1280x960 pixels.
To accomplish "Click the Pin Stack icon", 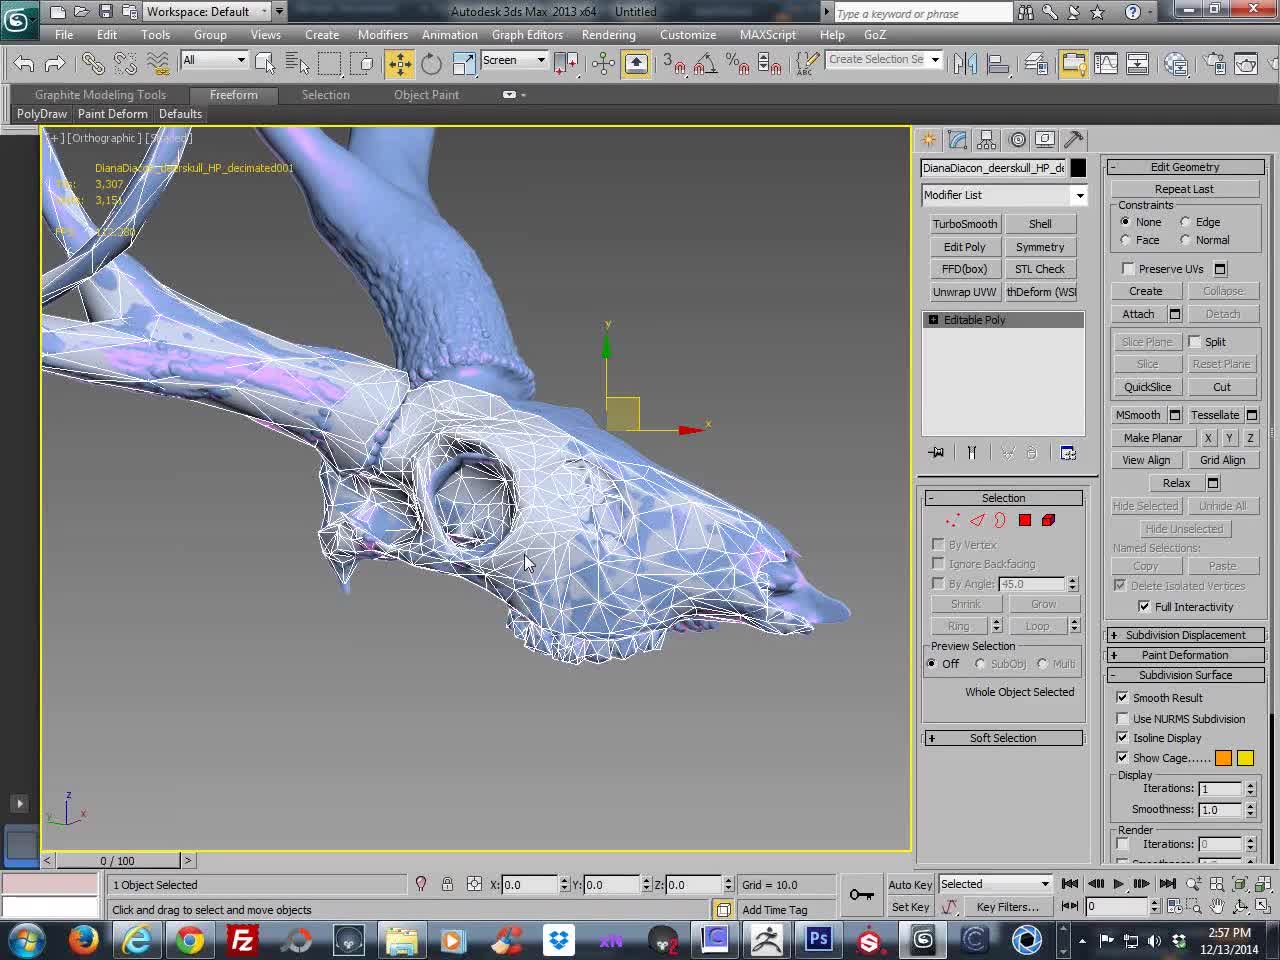I will tap(936, 453).
